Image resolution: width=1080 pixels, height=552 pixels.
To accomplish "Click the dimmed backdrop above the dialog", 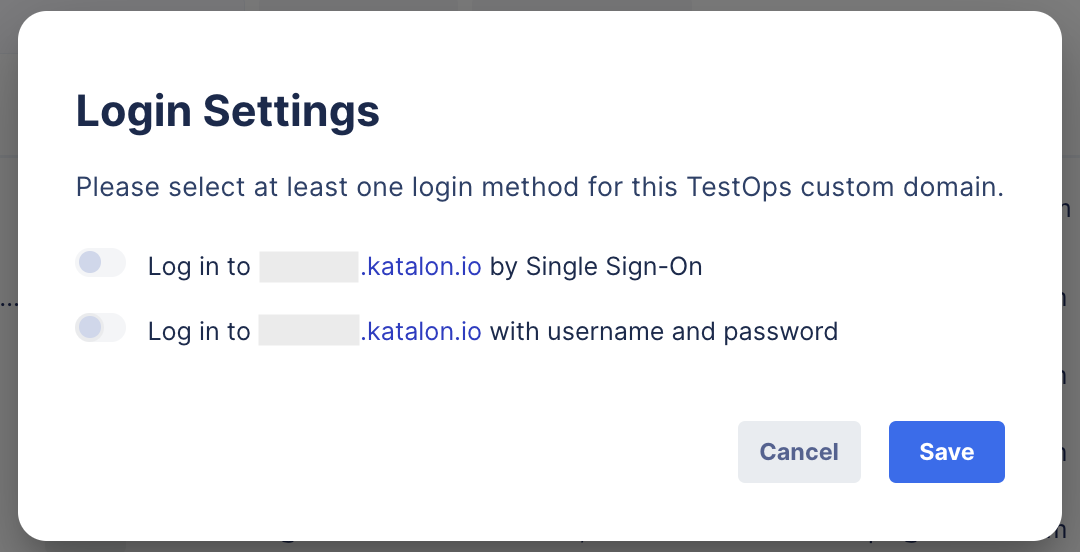I will pyautogui.click(x=540, y=5).
